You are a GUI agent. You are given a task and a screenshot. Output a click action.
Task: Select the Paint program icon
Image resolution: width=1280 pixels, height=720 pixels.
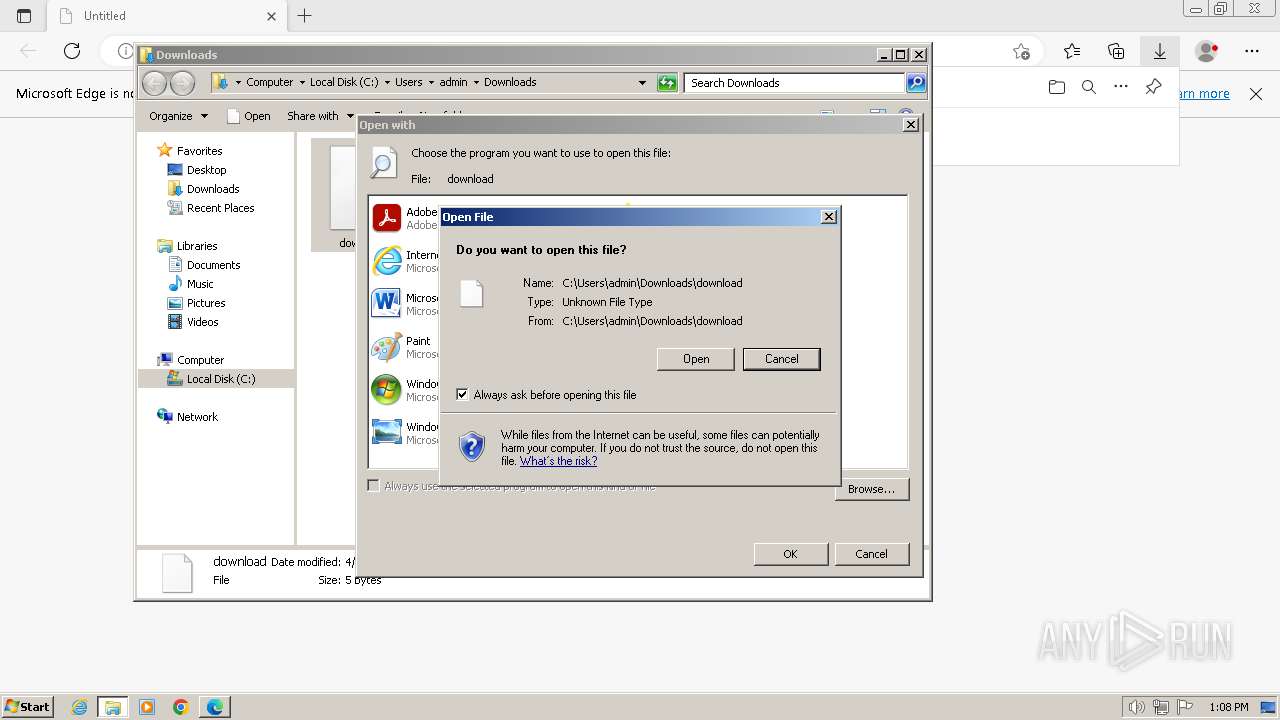pyautogui.click(x=386, y=347)
